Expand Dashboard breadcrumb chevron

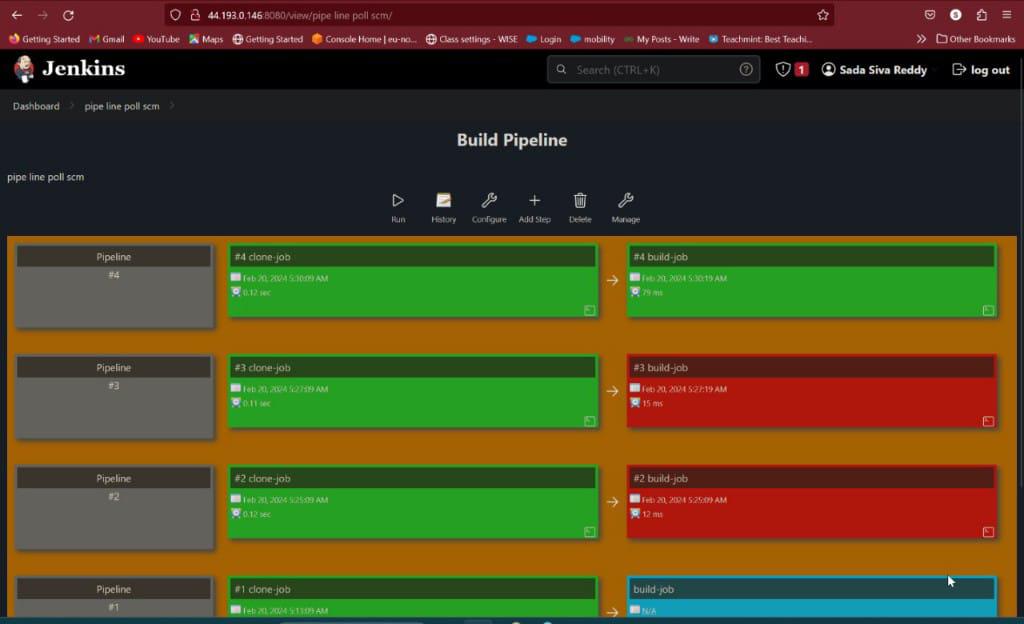(x=72, y=106)
